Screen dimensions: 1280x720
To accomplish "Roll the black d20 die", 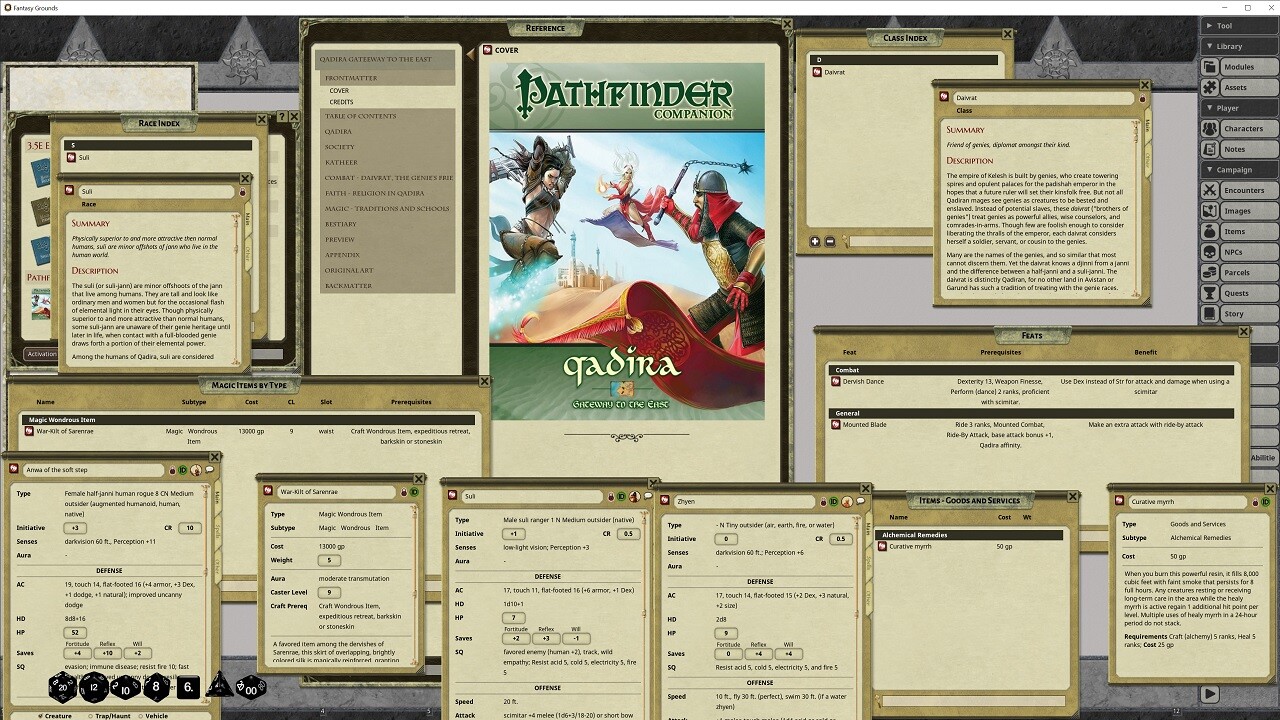I will [x=62, y=688].
